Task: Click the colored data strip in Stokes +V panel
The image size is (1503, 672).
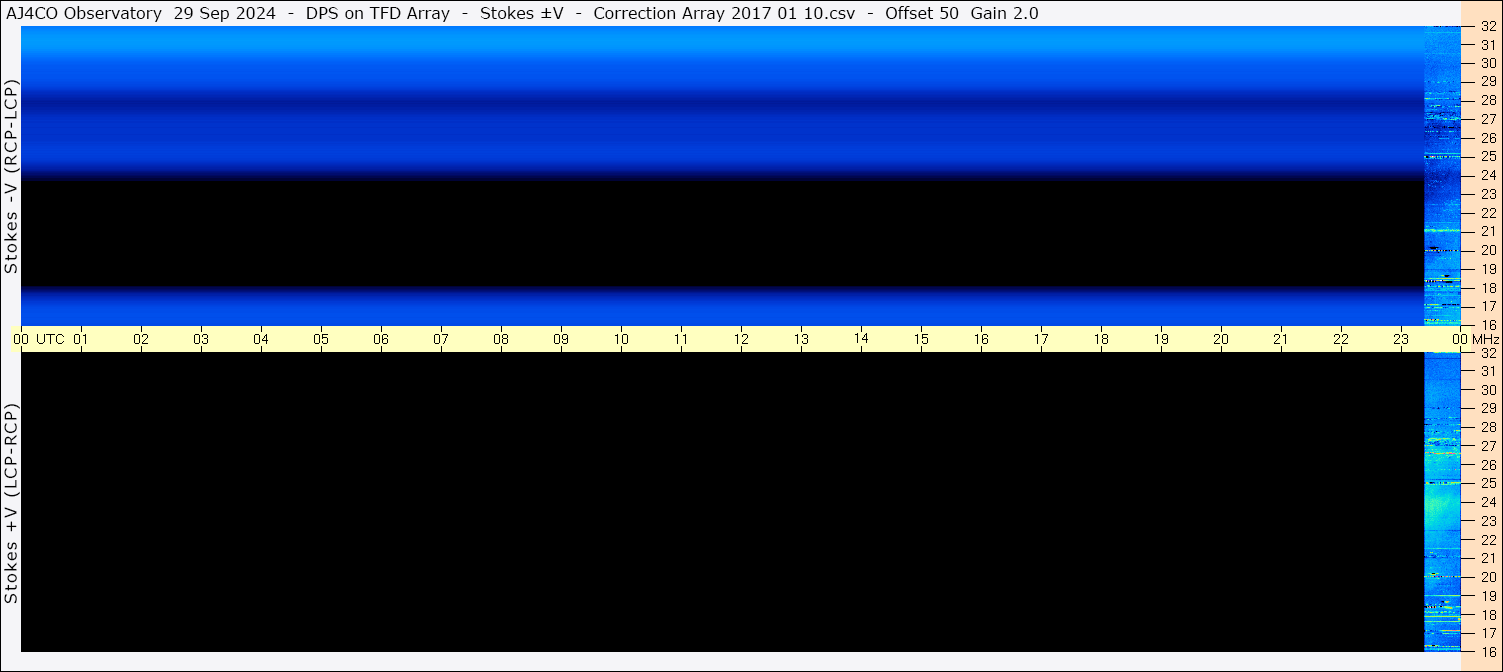Action: [1442, 502]
